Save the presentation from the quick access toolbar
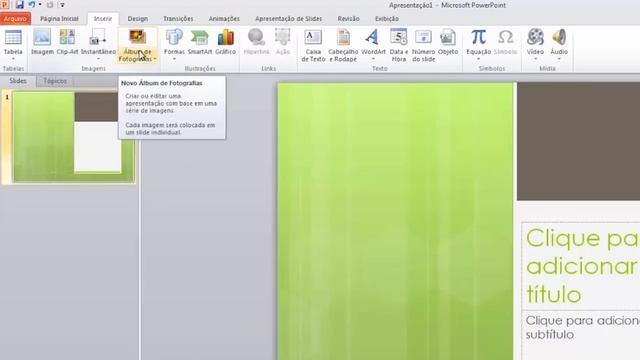Image resolution: width=640 pixels, height=360 pixels. tap(19, 5)
